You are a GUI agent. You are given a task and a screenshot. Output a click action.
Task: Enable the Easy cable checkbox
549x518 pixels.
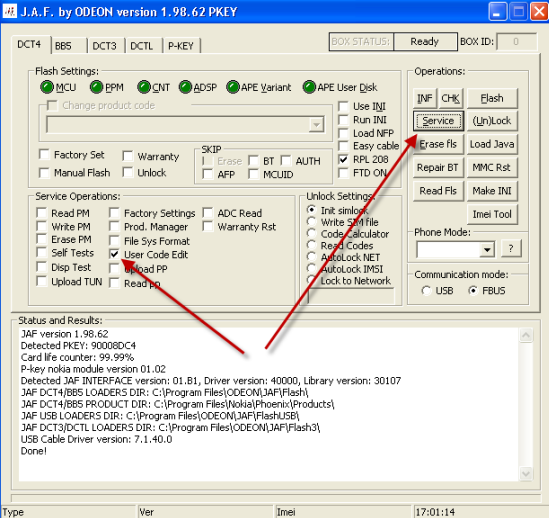(343, 146)
